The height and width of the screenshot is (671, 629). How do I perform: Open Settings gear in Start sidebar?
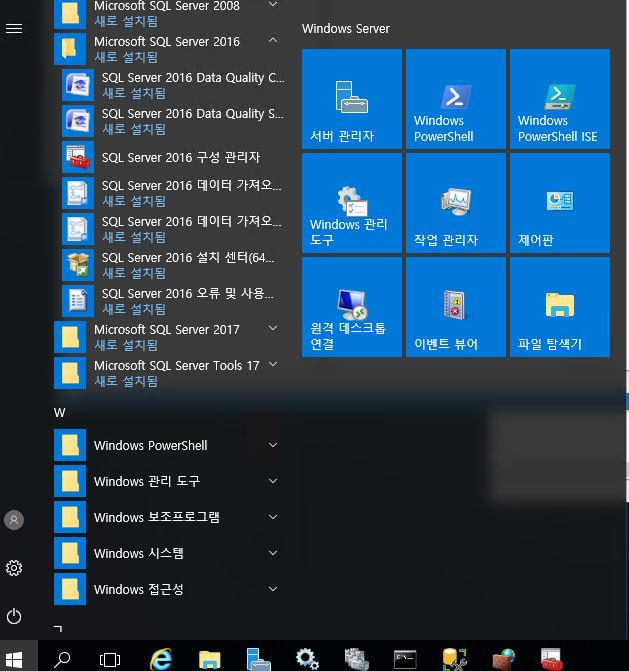[x=14, y=568]
